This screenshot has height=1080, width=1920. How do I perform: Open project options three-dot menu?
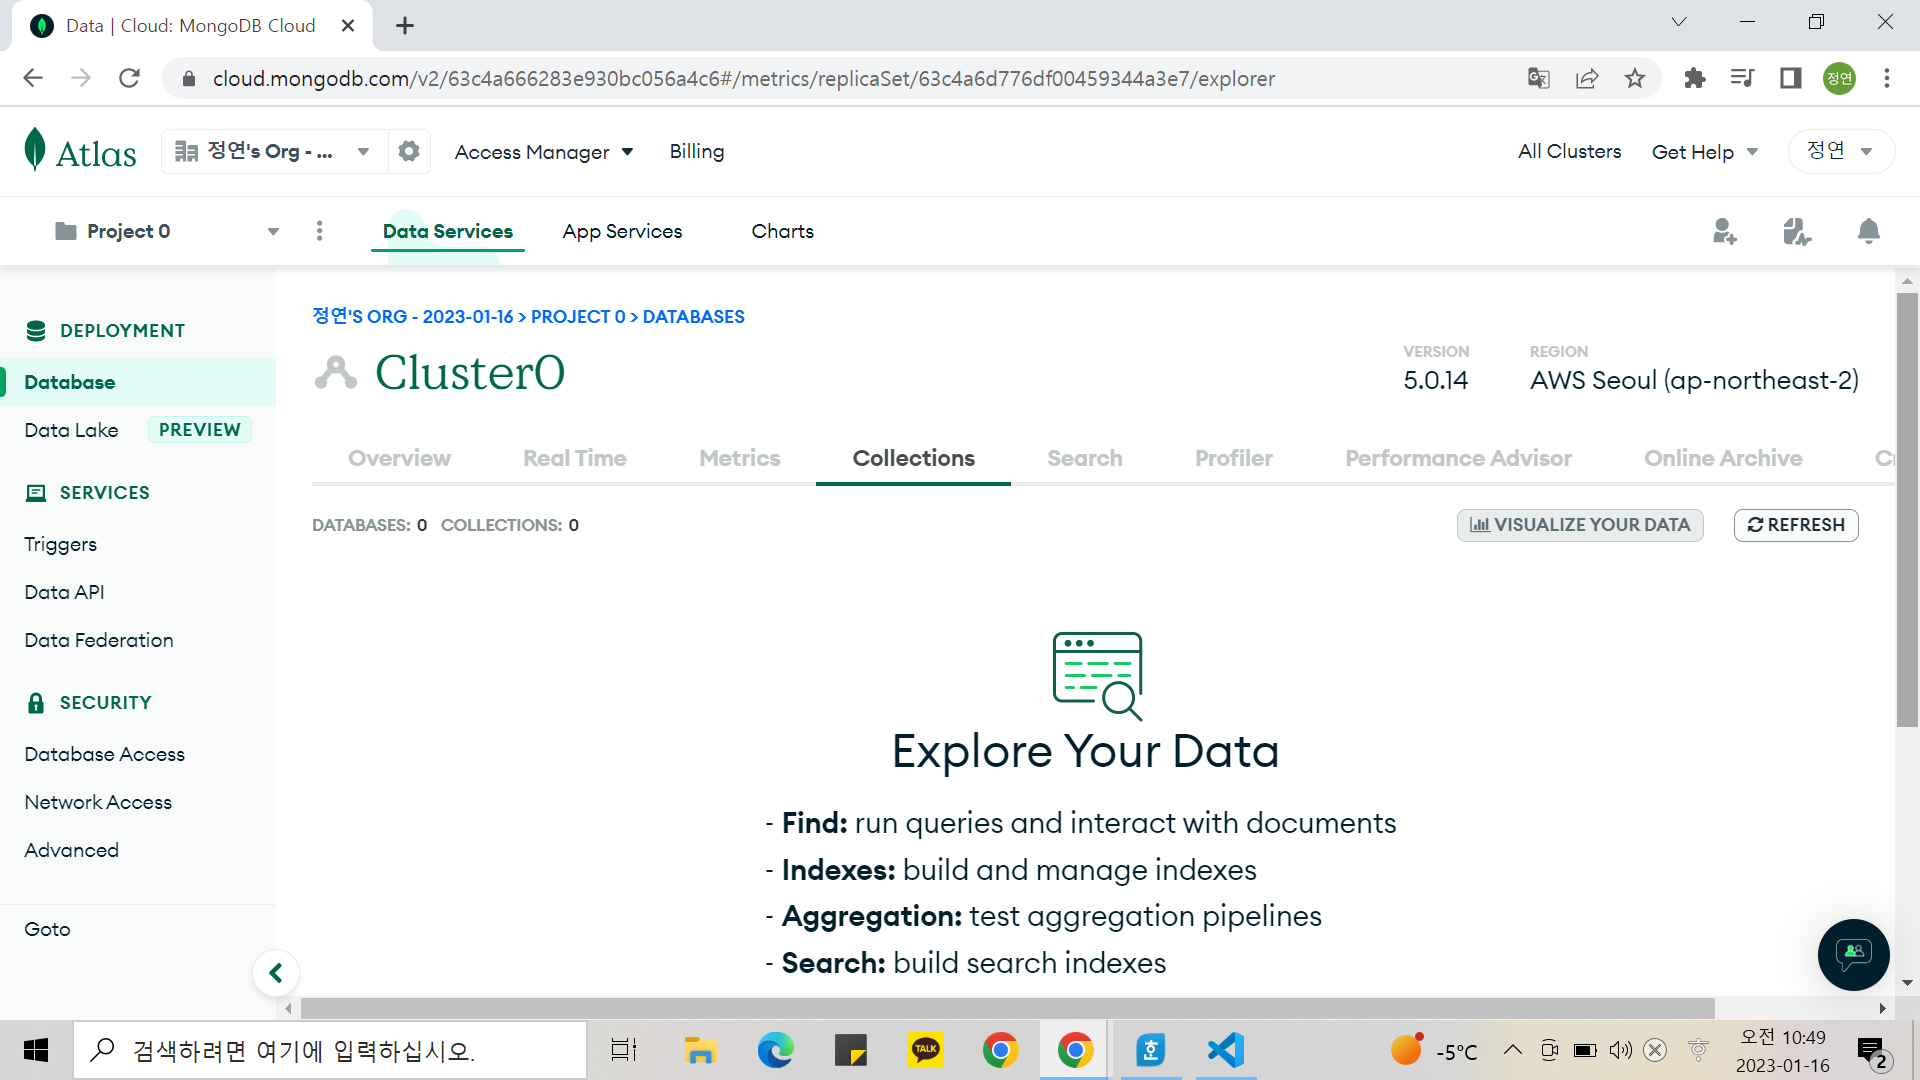tap(320, 231)
